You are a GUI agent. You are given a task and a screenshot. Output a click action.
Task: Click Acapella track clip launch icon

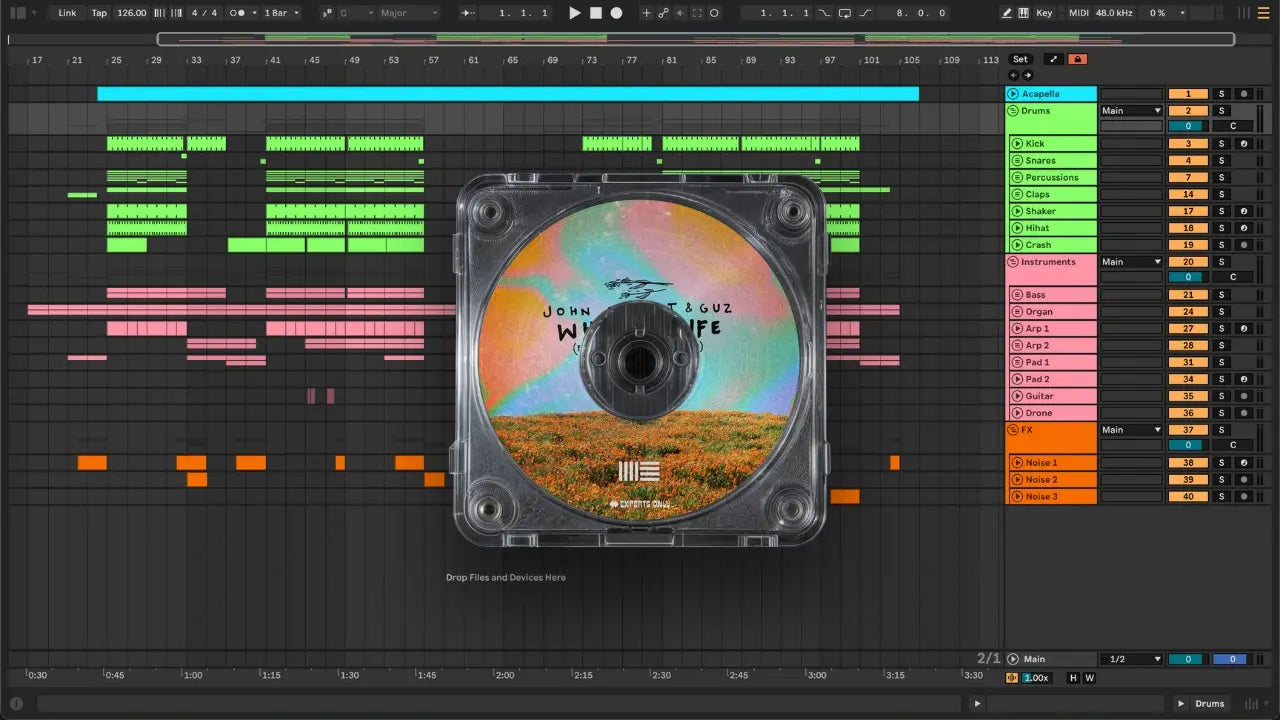1013,93
